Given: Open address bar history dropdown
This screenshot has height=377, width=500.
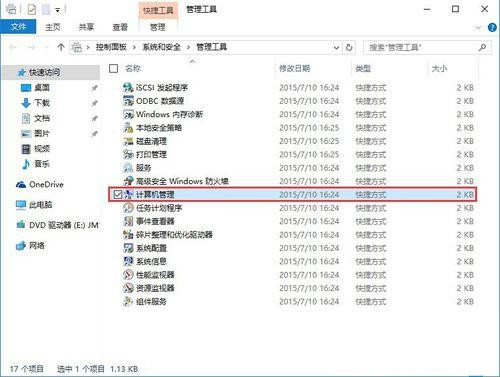Looking at the screenshot, I should [336, 47].
